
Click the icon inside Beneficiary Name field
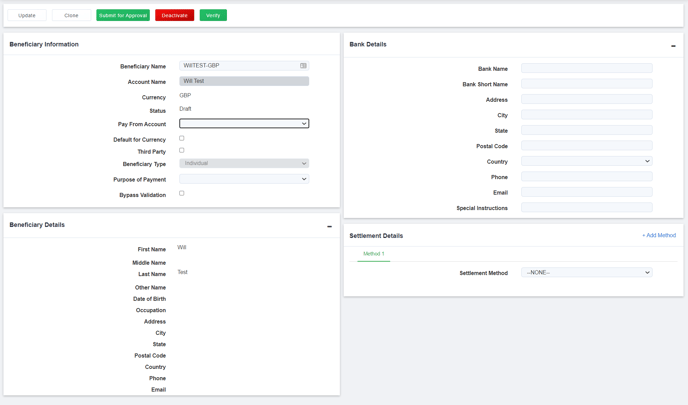tap(303, 66)
